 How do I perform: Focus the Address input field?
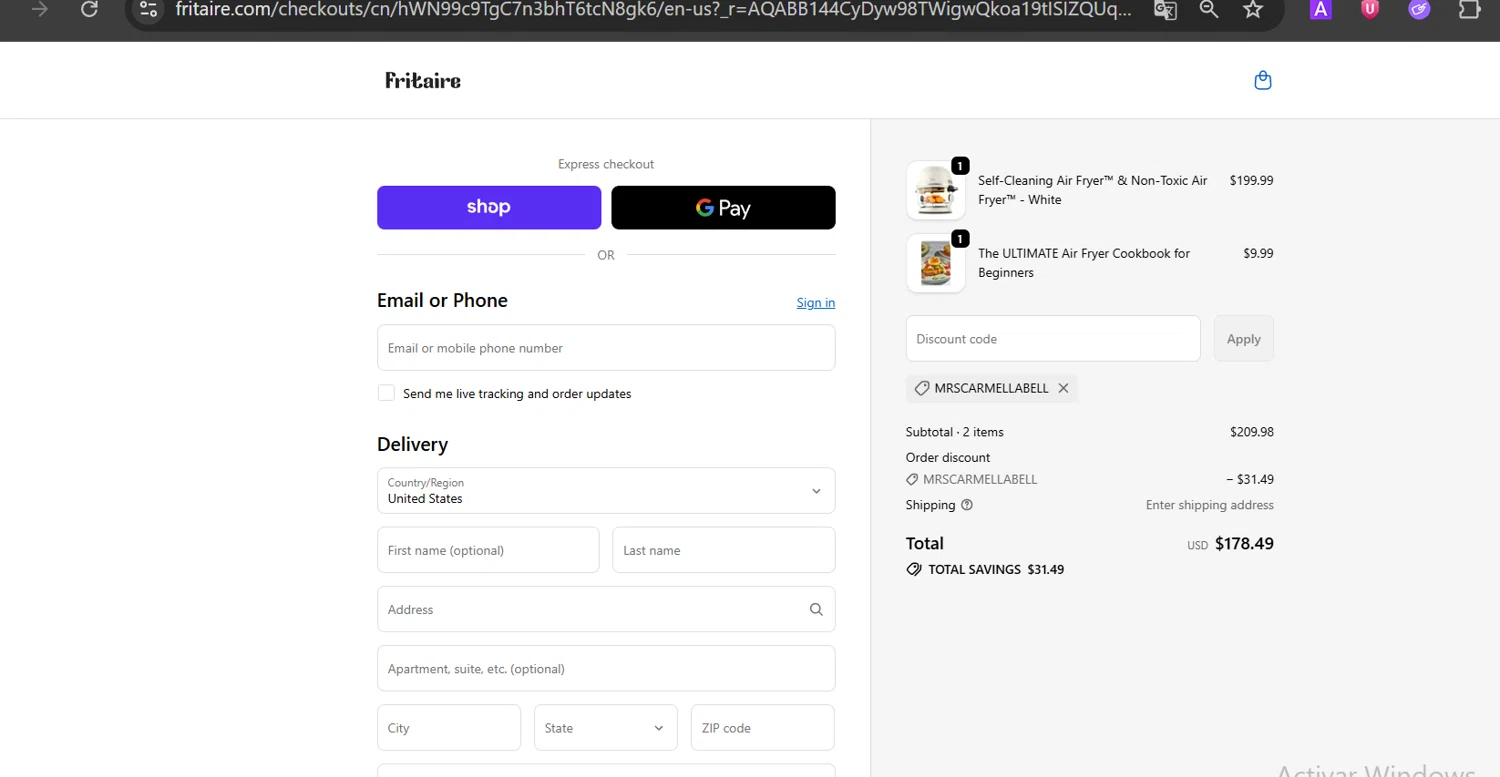[606, 609]
